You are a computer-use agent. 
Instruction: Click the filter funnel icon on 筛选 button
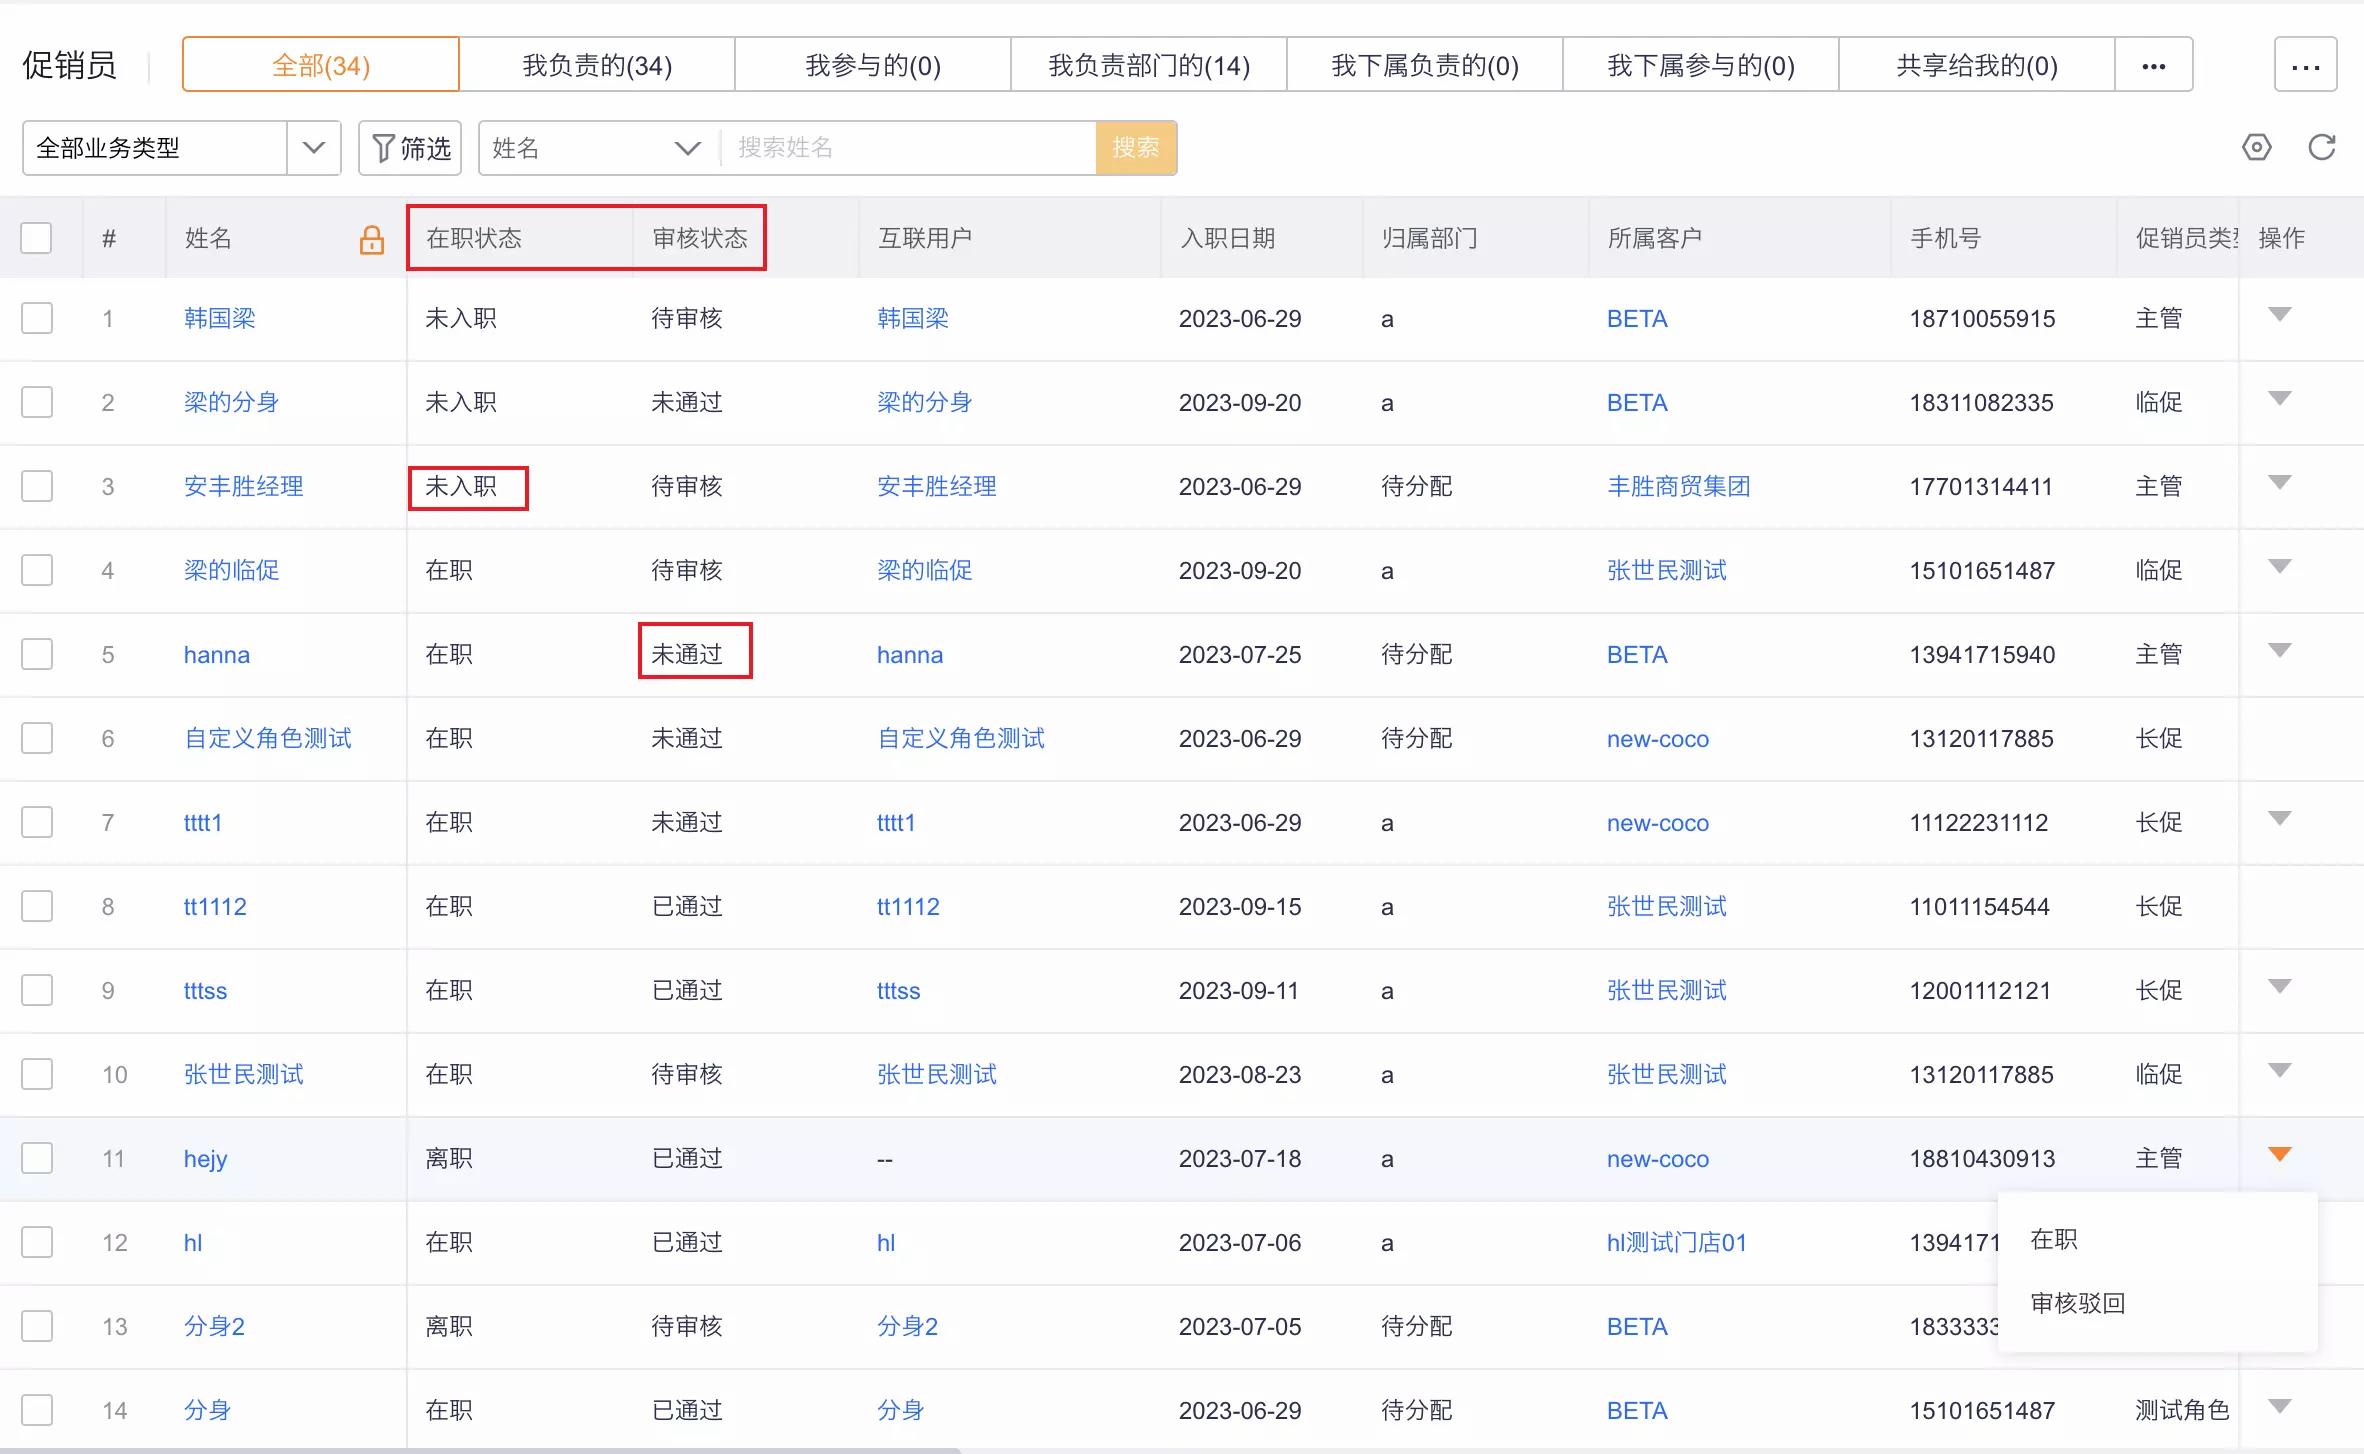[x=385, y=147]
